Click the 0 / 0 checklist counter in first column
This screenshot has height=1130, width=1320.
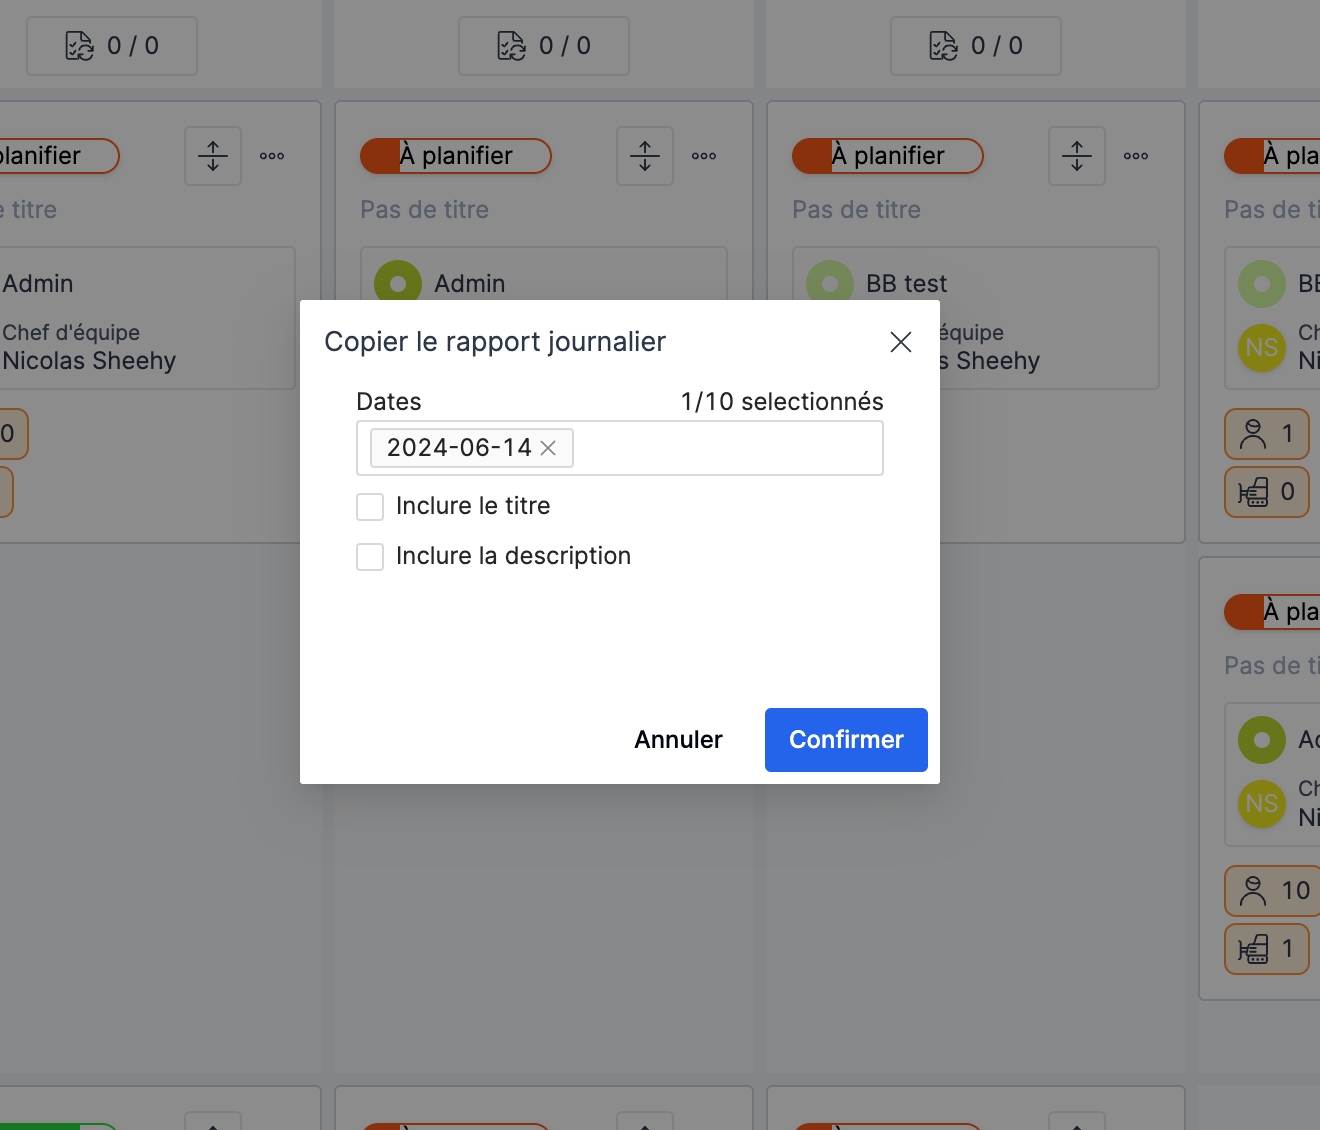click(x=111, y=46)
